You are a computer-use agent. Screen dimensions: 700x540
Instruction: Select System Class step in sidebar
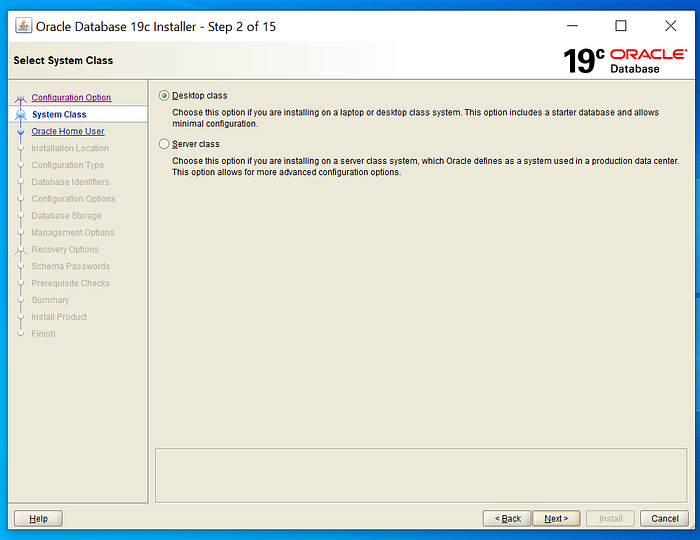coord(59,114)
